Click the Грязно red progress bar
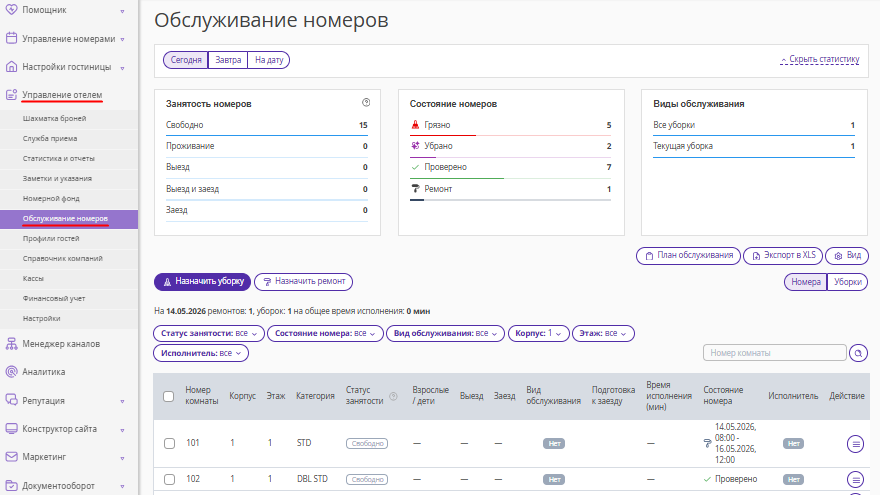Image resolution: width=880 pixels, height=495 pixels. [443, 135]
